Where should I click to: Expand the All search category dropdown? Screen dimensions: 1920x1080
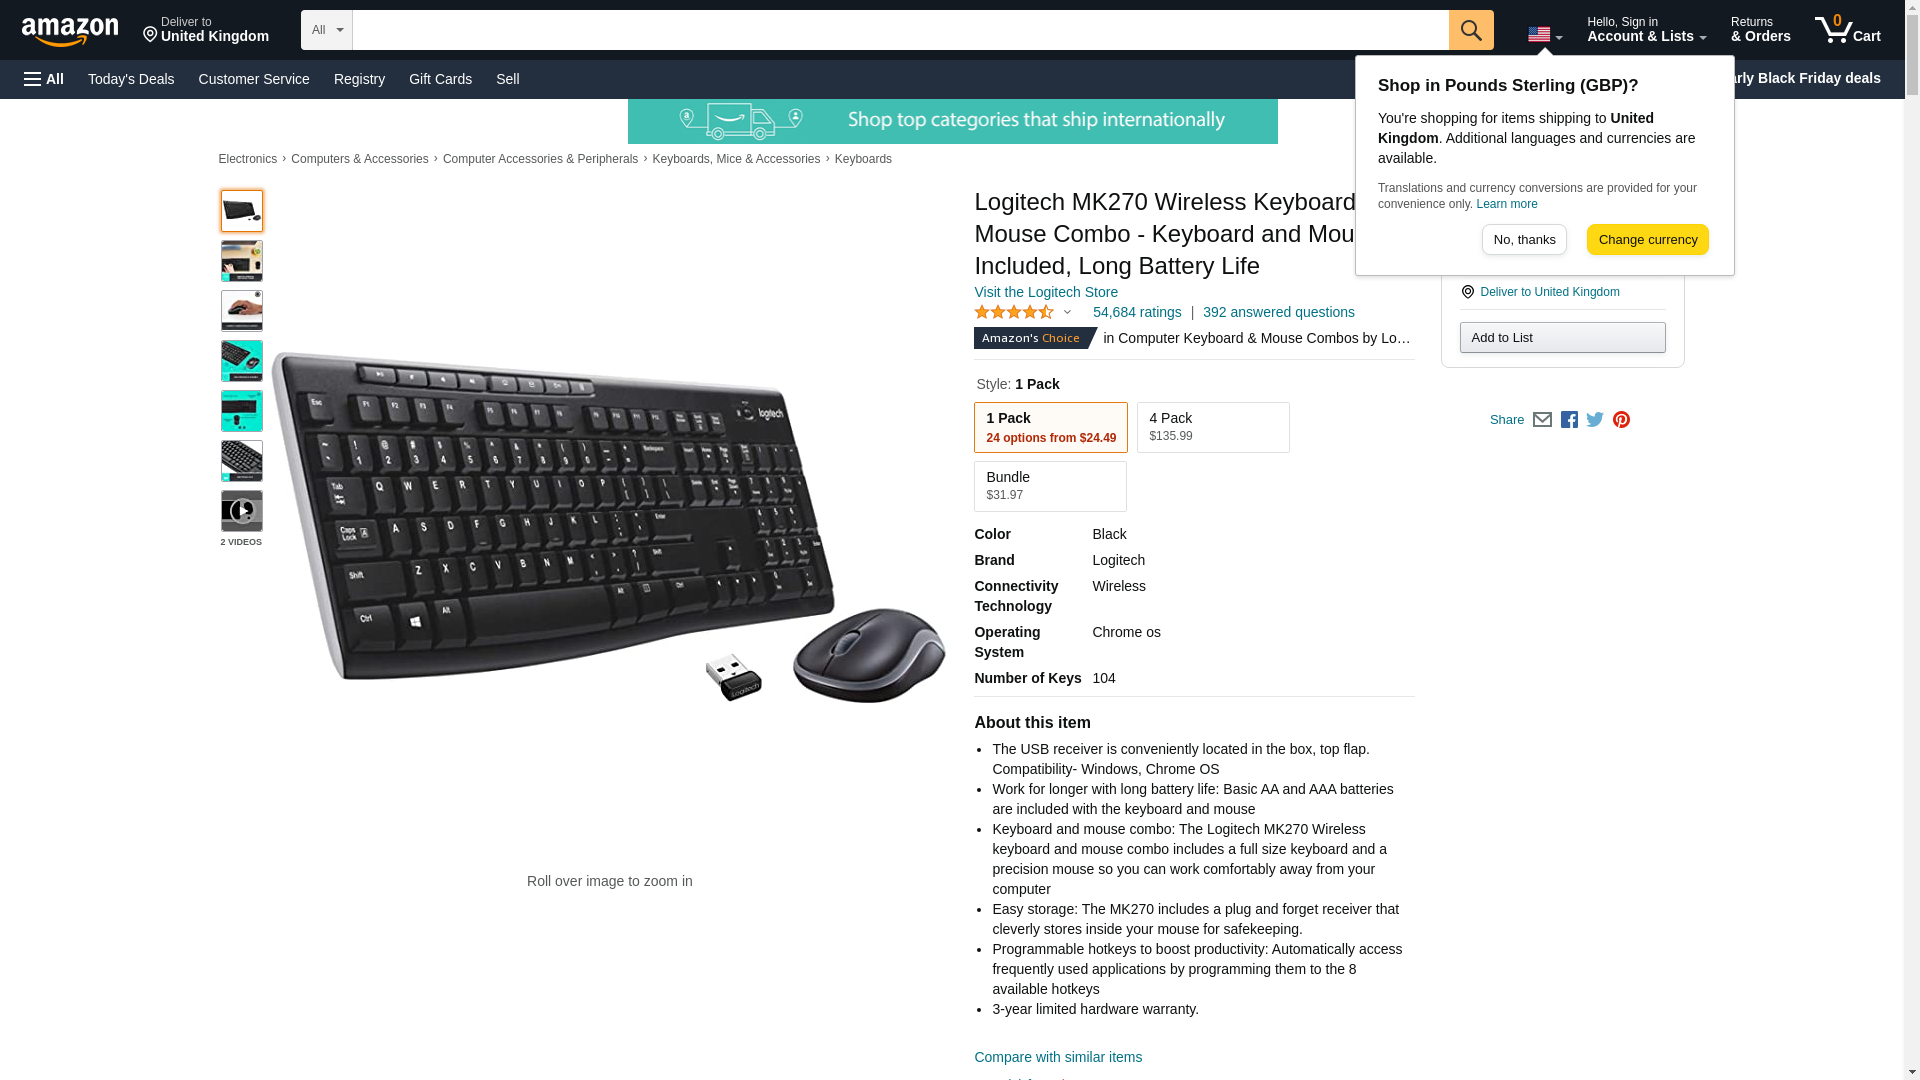click(327, 30)
